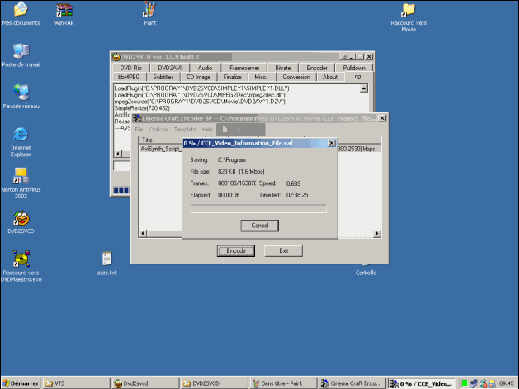
Task: Click the encoding progress bar
Action: [259, 209]
